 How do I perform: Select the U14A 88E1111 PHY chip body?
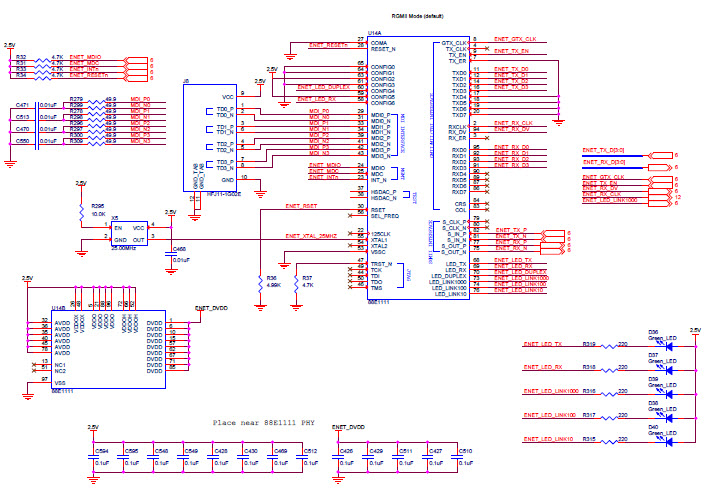(407, 167)
